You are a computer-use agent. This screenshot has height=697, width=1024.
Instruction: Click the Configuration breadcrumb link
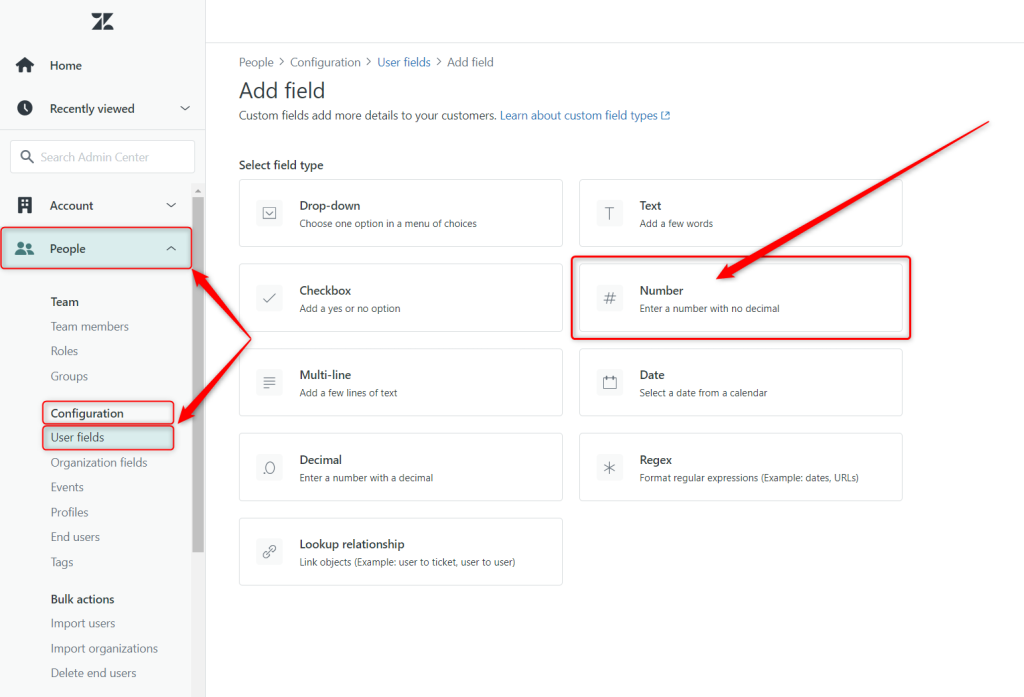point(325,61)
